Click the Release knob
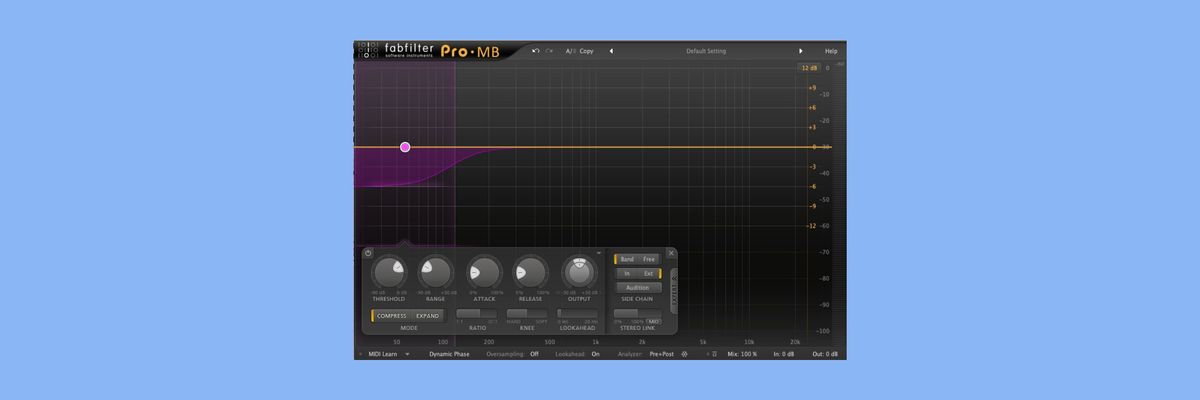Screen dimensions: 1200x400 531,272
